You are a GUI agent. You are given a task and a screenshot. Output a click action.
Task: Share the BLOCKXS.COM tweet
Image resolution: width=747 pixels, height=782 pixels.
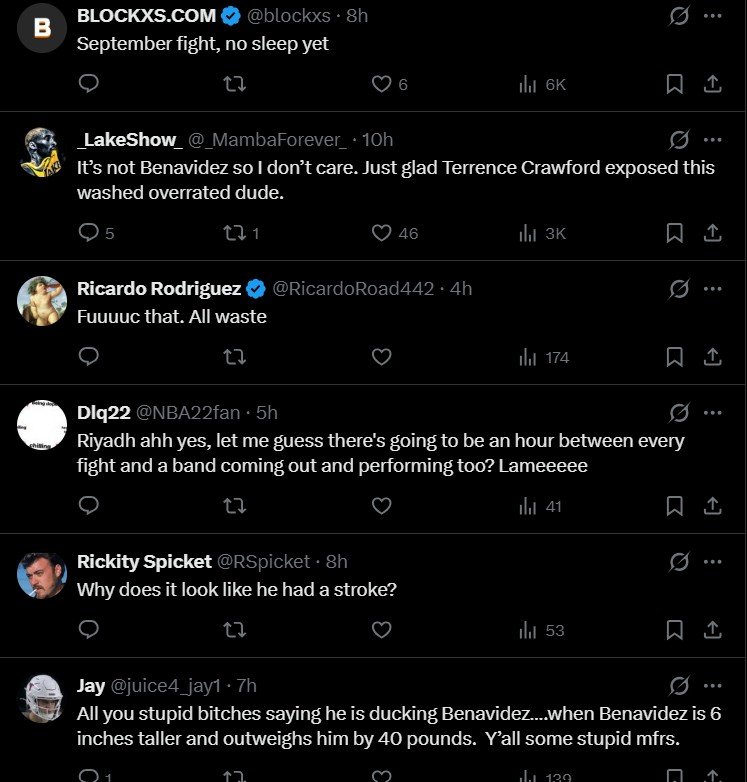[x=712, y=85]
